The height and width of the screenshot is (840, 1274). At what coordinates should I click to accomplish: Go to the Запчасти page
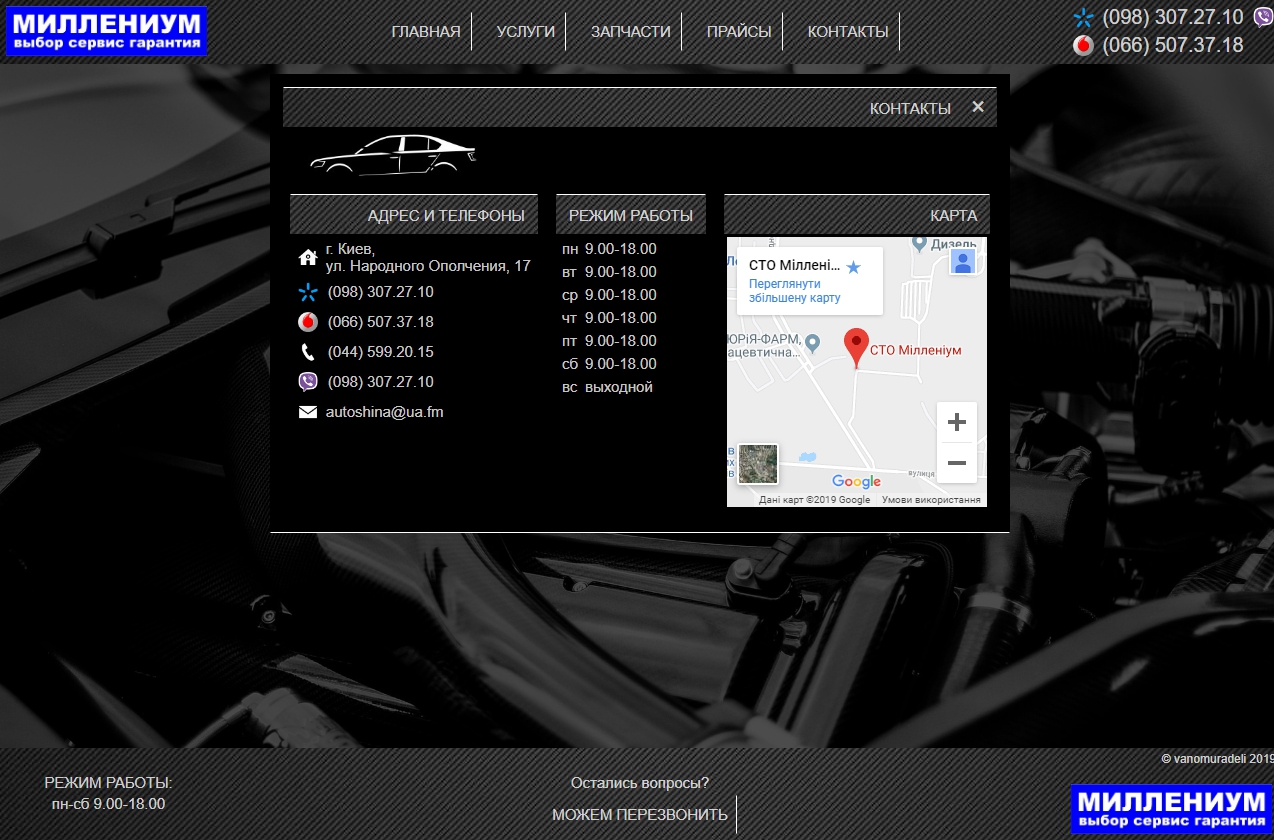click(x=630, y=32)
